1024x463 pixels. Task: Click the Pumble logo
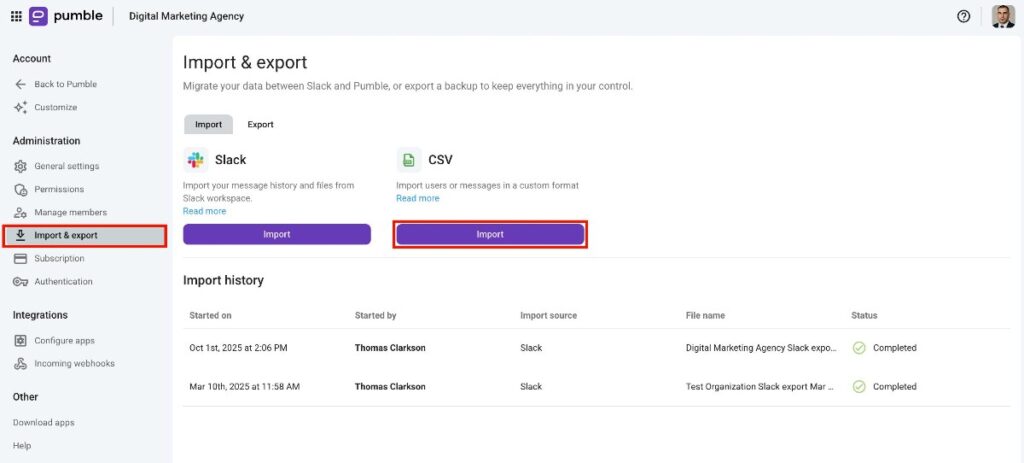click(x=65, y=16)
